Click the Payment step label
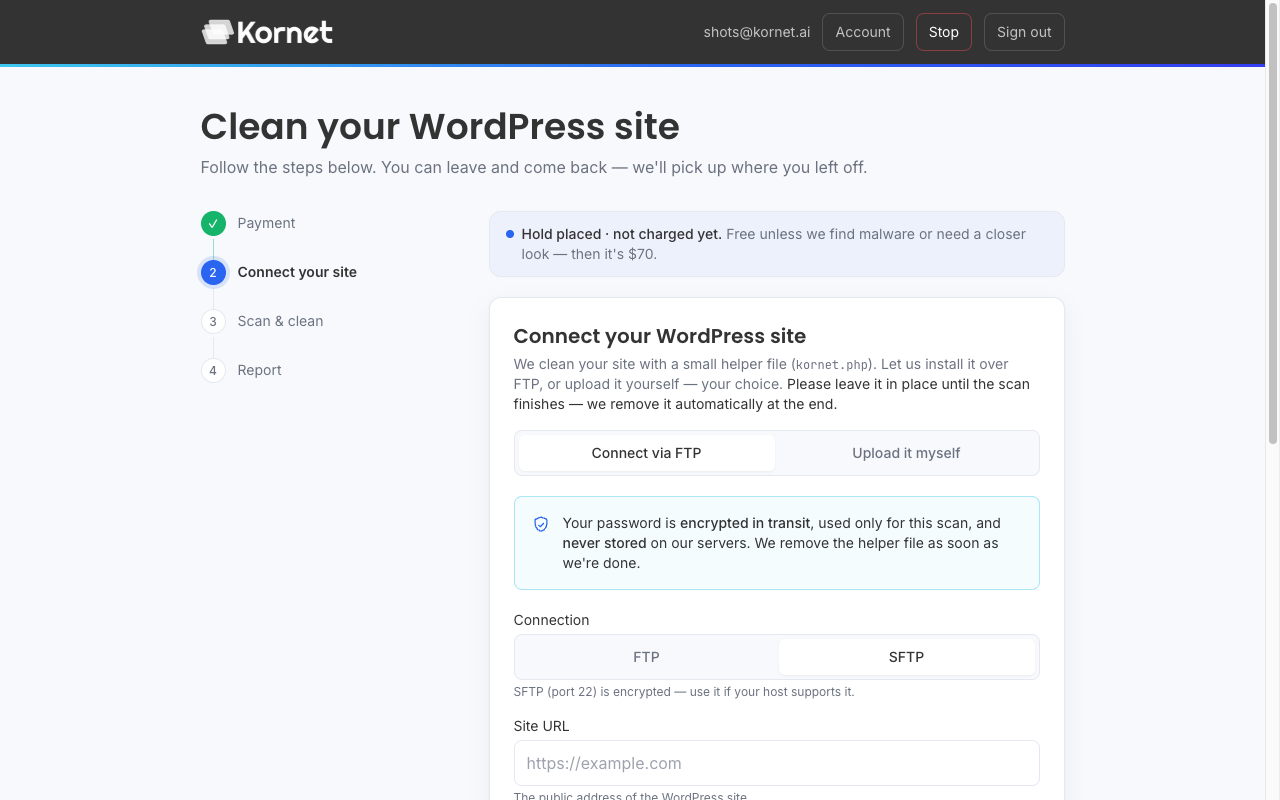The height and width of the screenshot is (800, 1280). pos(266,223)
